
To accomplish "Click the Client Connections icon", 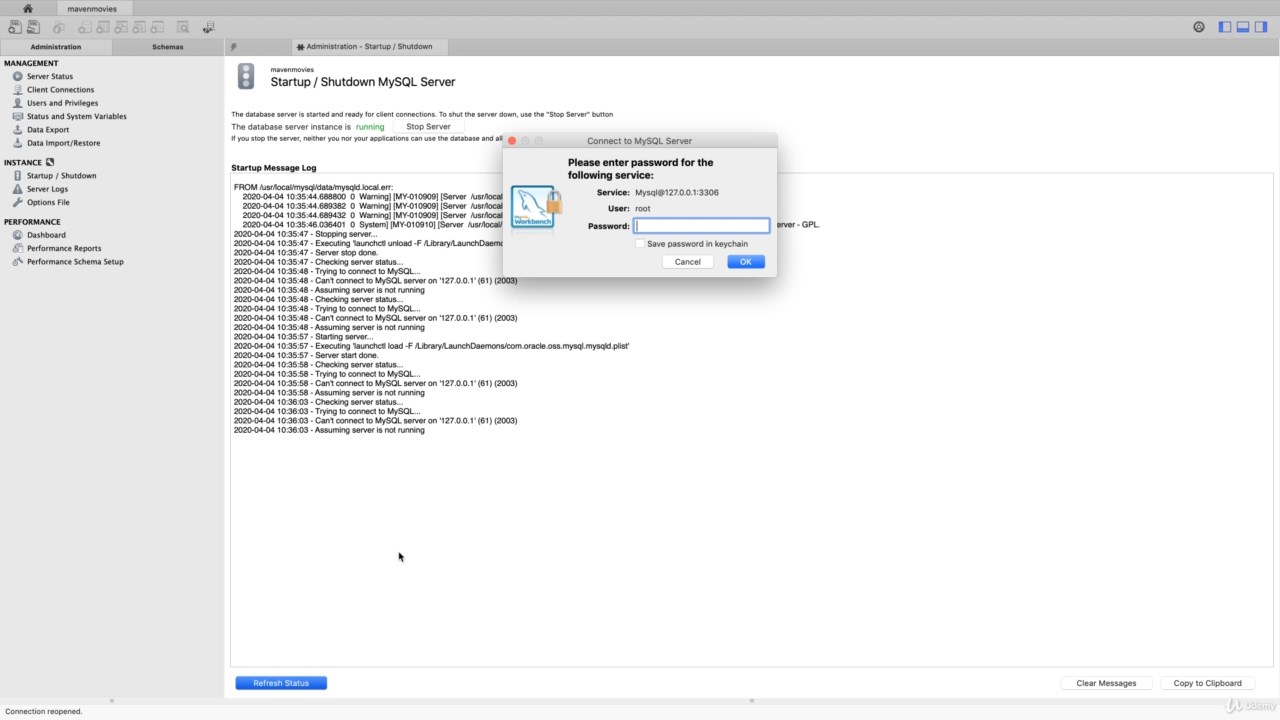I will tap(17, 89).
